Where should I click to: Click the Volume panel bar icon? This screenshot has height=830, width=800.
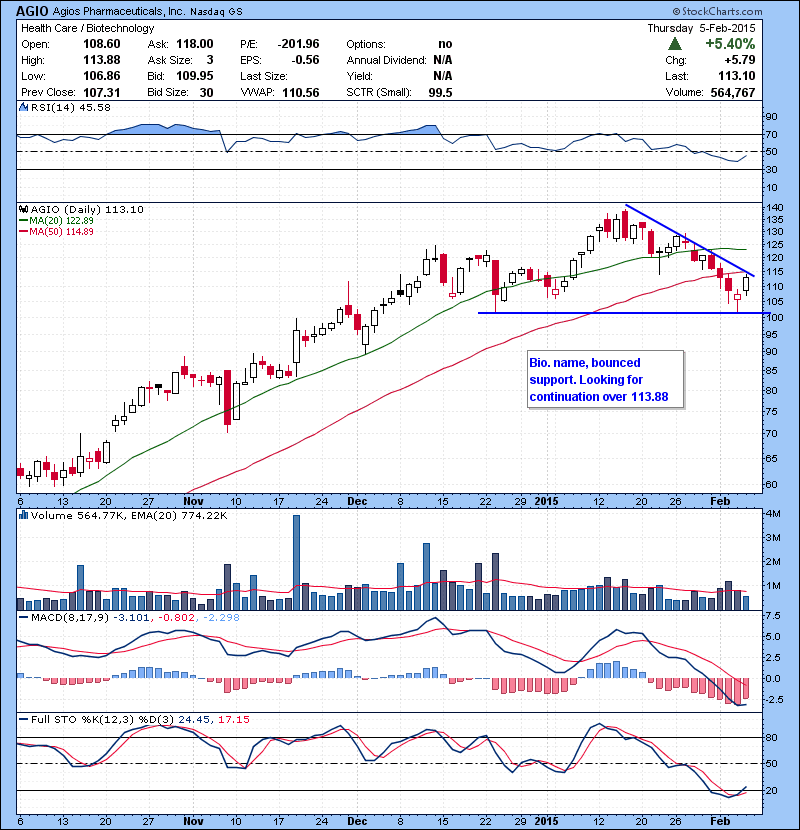click(x=23, y=515)
